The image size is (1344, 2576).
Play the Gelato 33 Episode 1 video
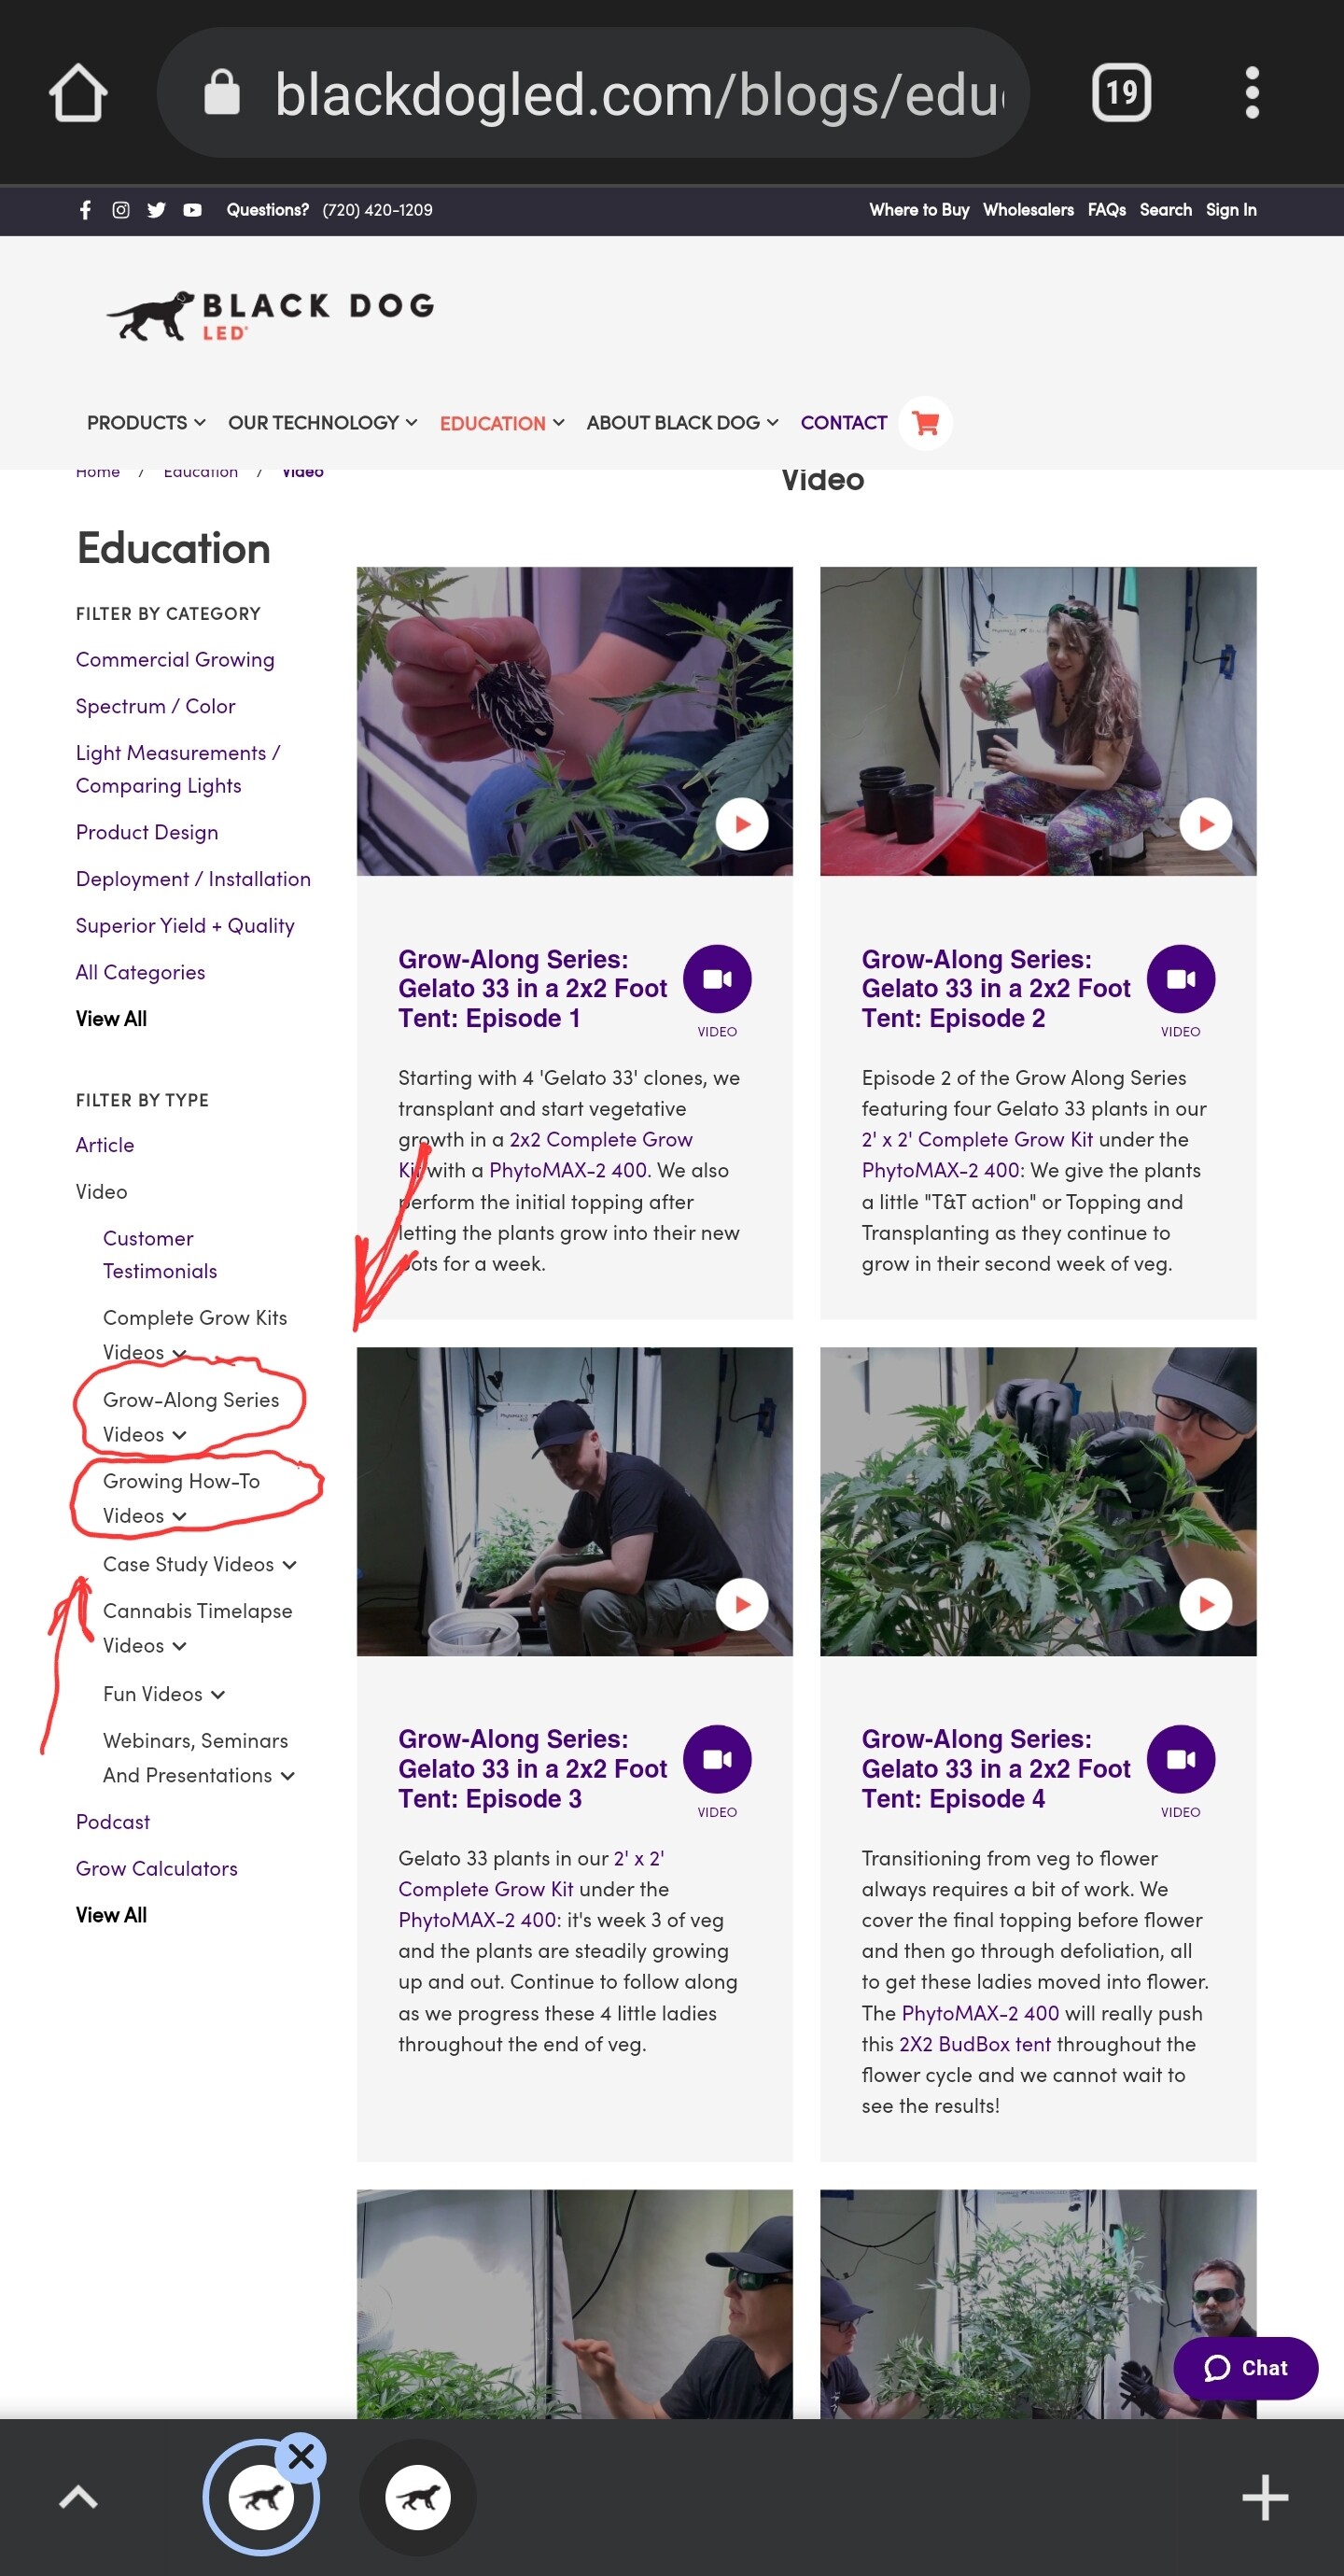point(742,824)
